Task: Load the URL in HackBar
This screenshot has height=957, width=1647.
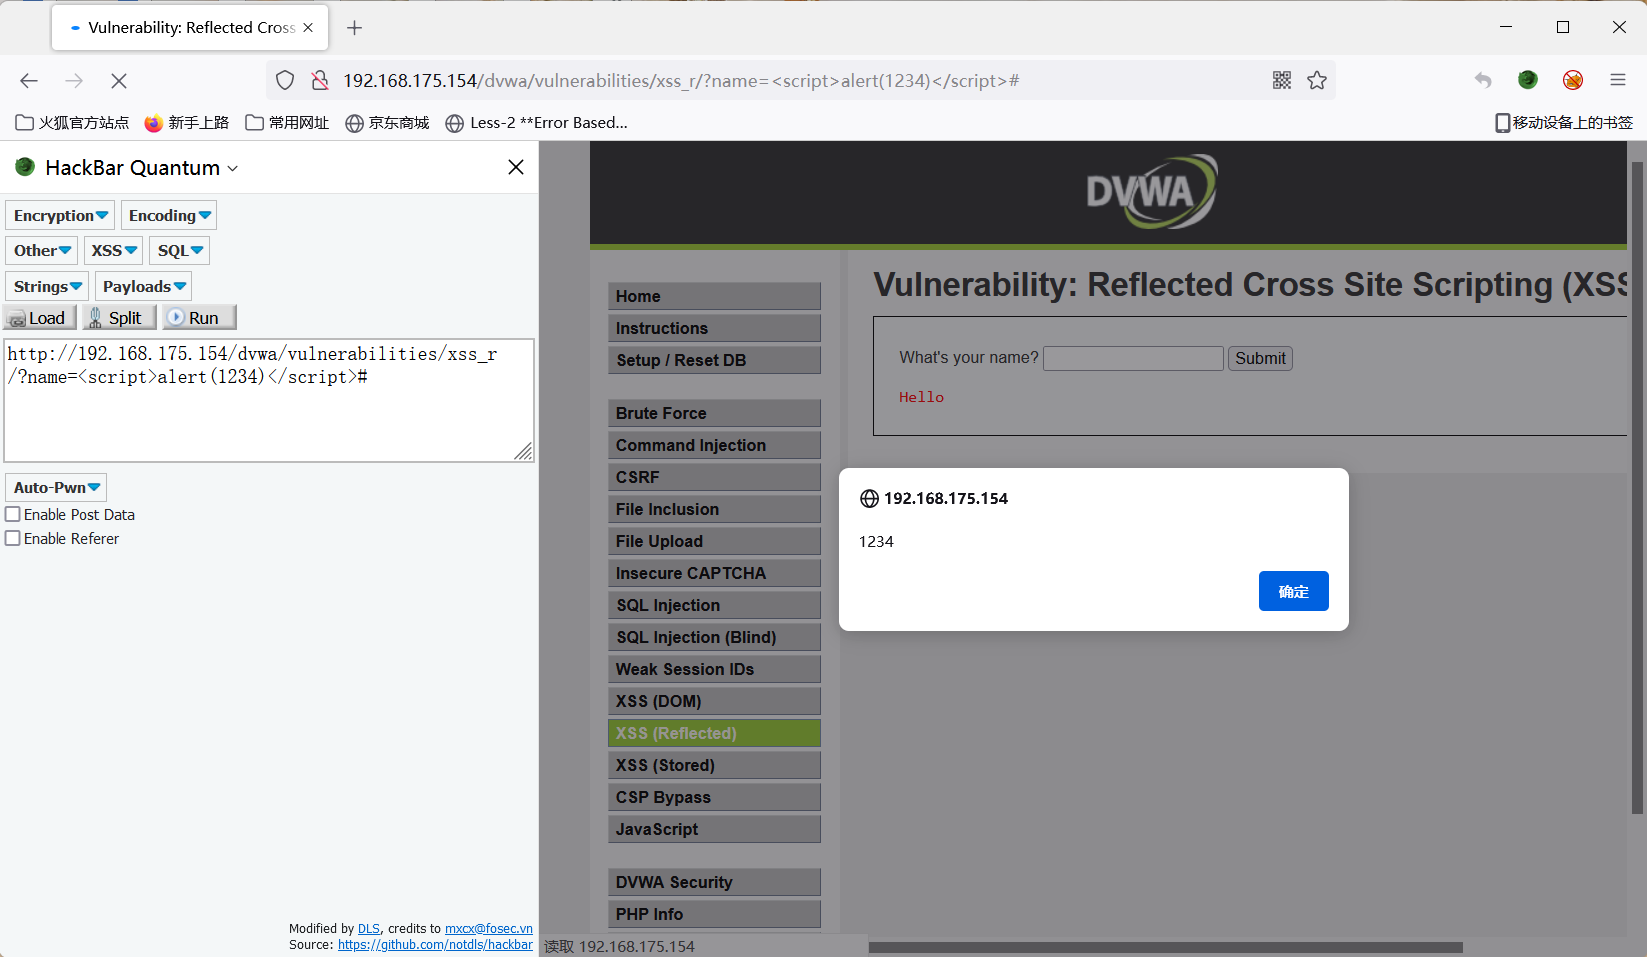Action: click(x=40, y=318)
